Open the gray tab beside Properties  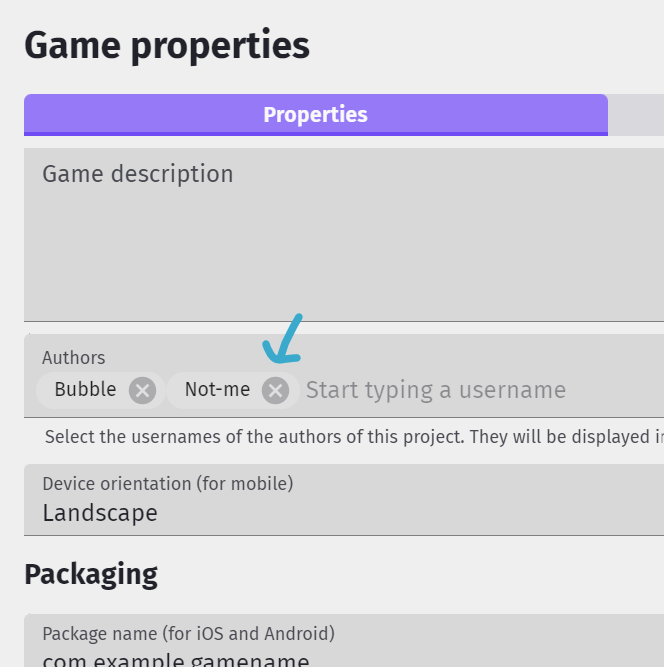[x=636, y=114]
